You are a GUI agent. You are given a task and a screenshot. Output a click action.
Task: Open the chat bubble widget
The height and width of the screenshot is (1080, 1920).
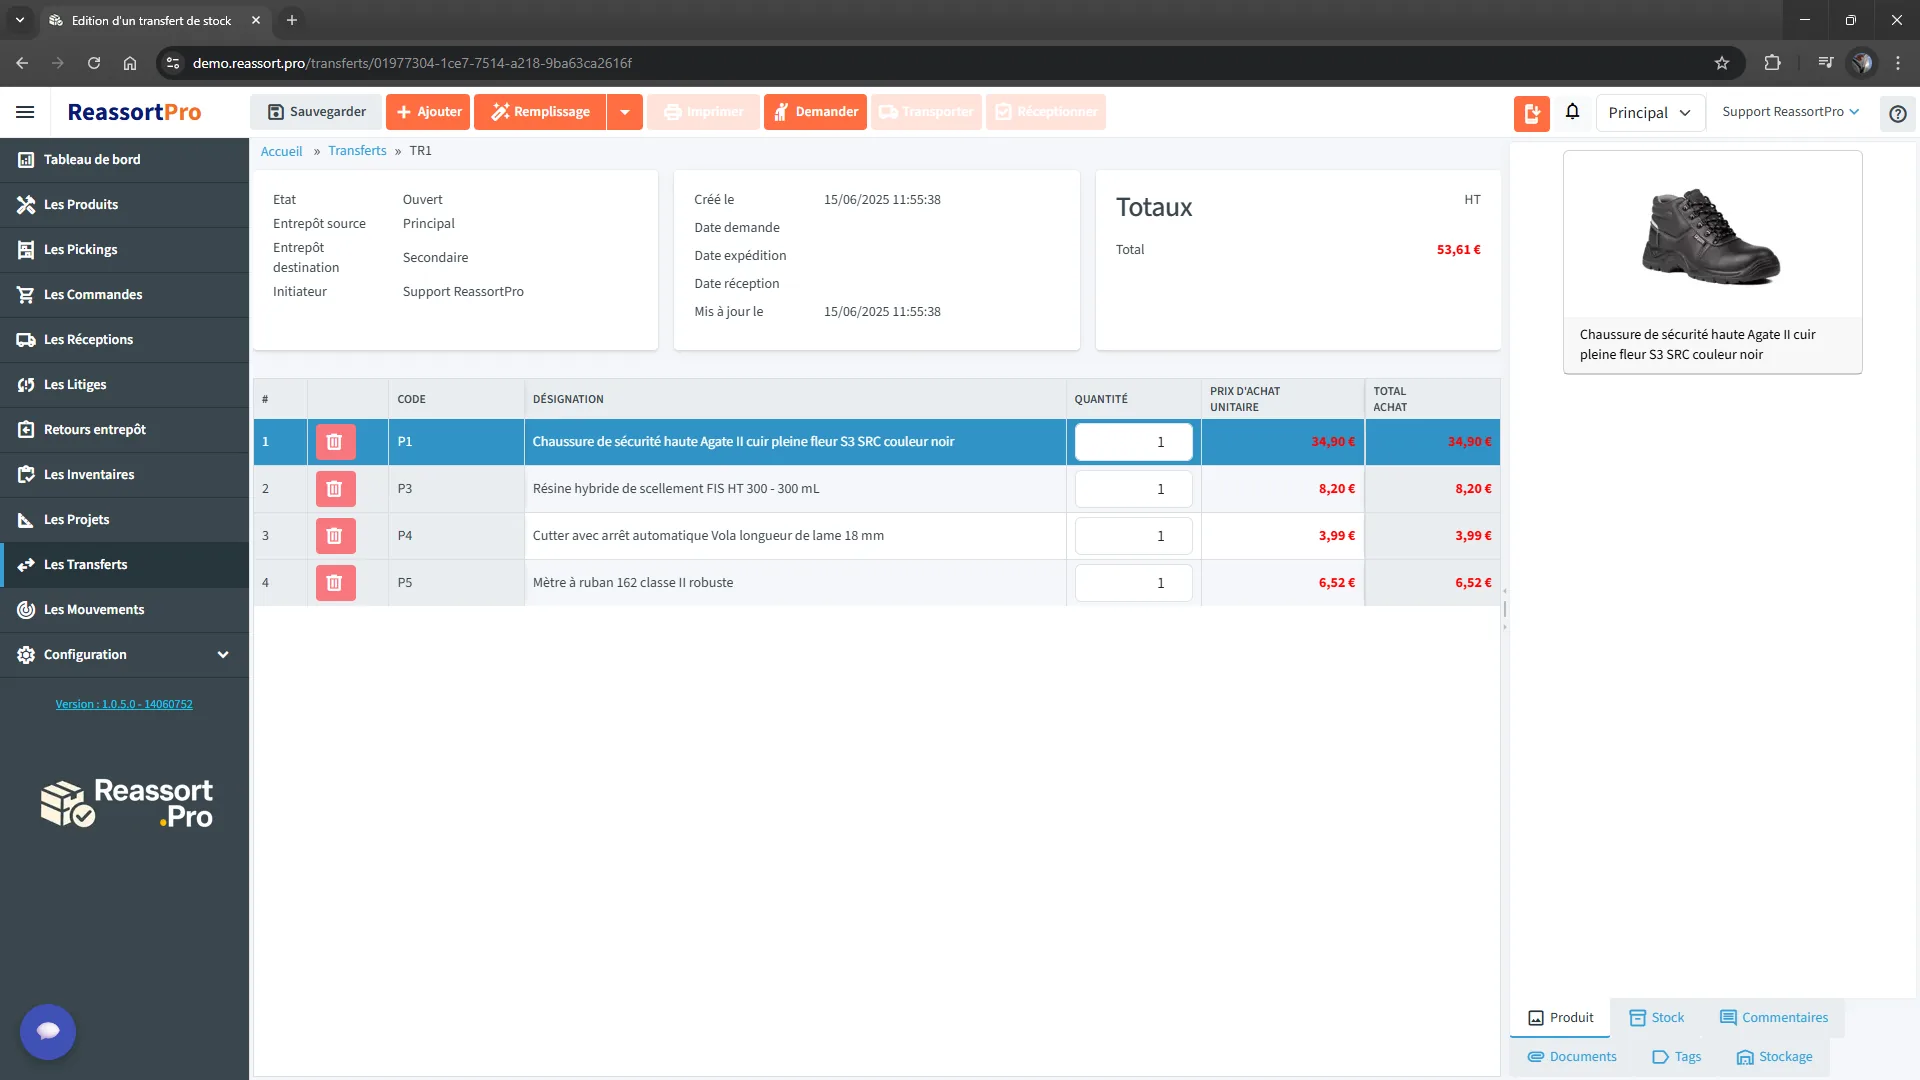coord(48,1032)
